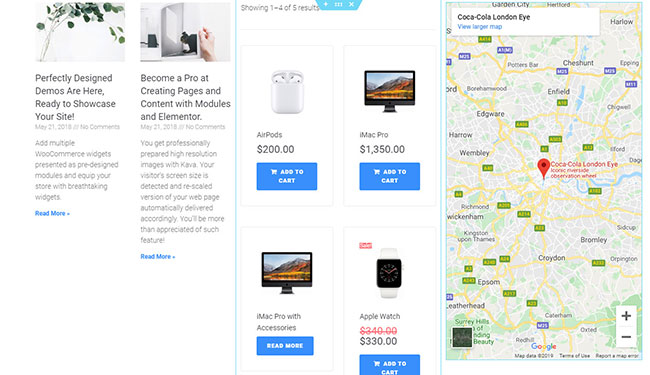Zoom out on the map
650x375 pixels.
point(626,337)
